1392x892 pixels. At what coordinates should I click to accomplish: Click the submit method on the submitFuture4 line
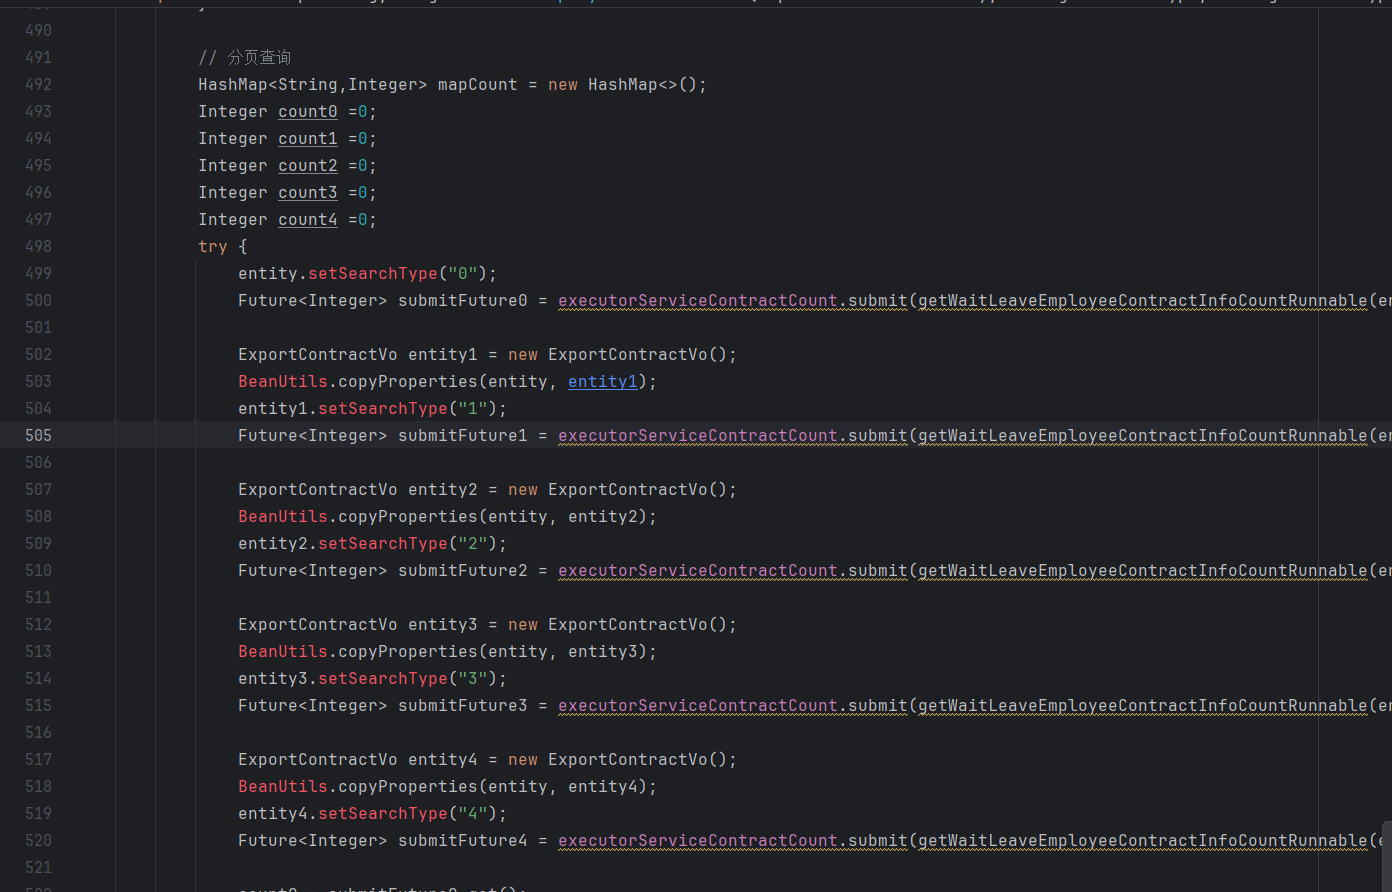877,840
